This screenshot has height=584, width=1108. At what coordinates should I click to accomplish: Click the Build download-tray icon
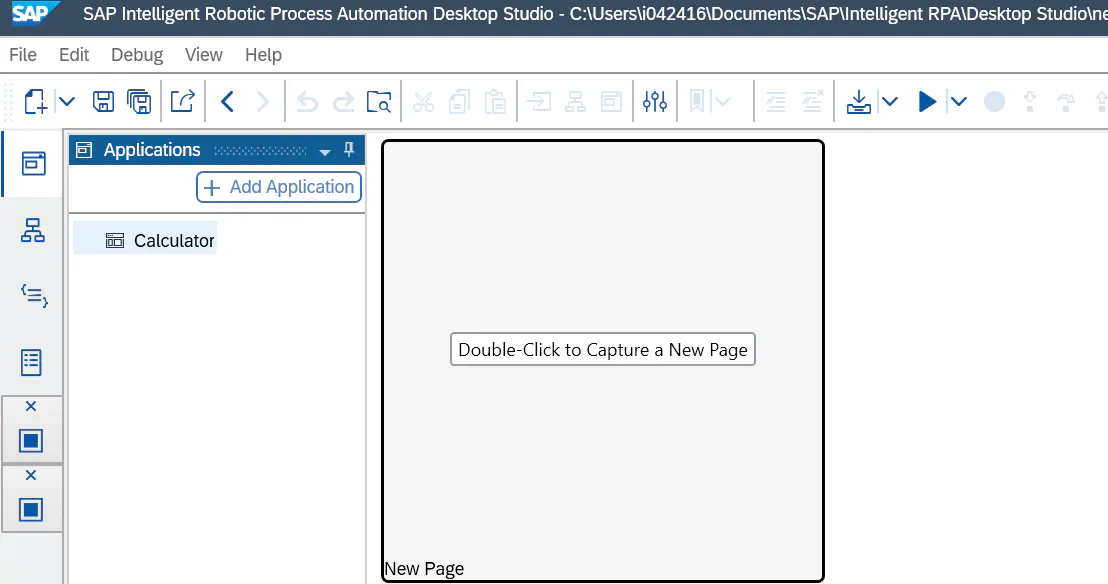tap(859, 102)
